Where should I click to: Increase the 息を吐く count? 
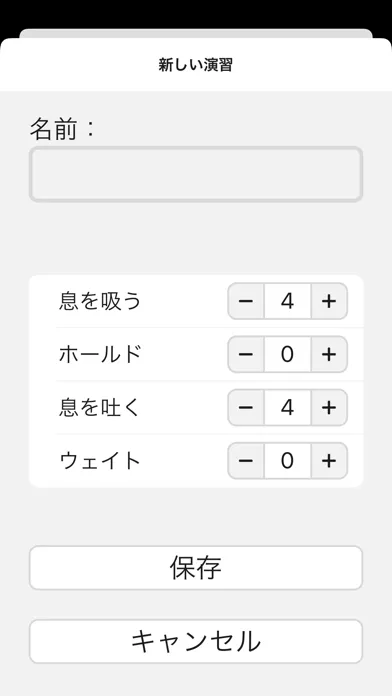329,407
